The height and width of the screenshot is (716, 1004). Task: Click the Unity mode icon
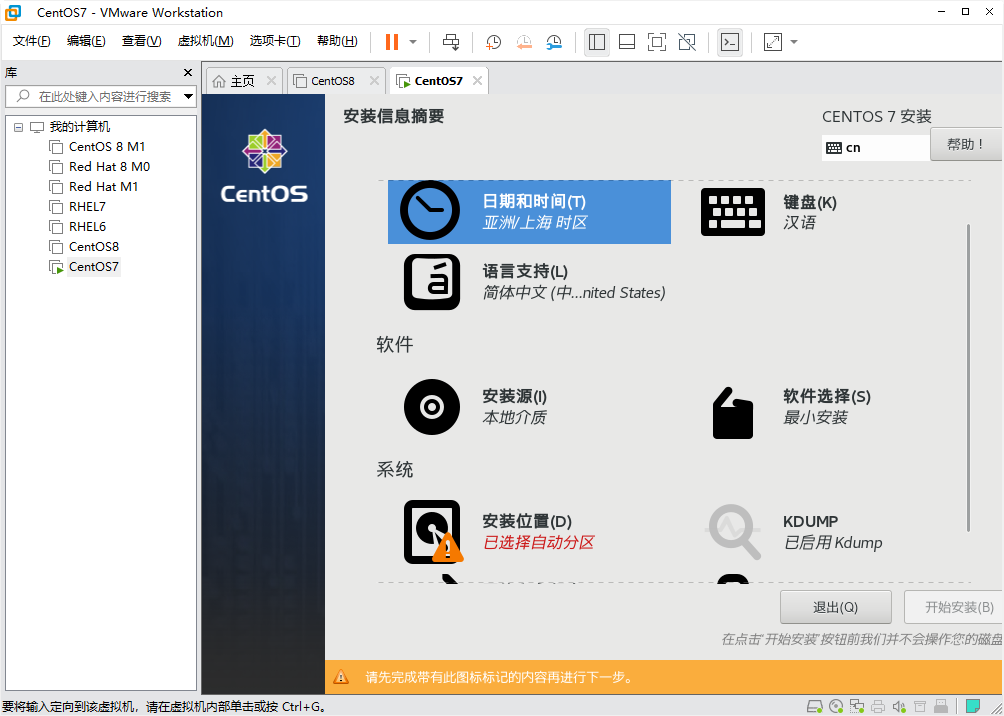click(x=687, y=42)
